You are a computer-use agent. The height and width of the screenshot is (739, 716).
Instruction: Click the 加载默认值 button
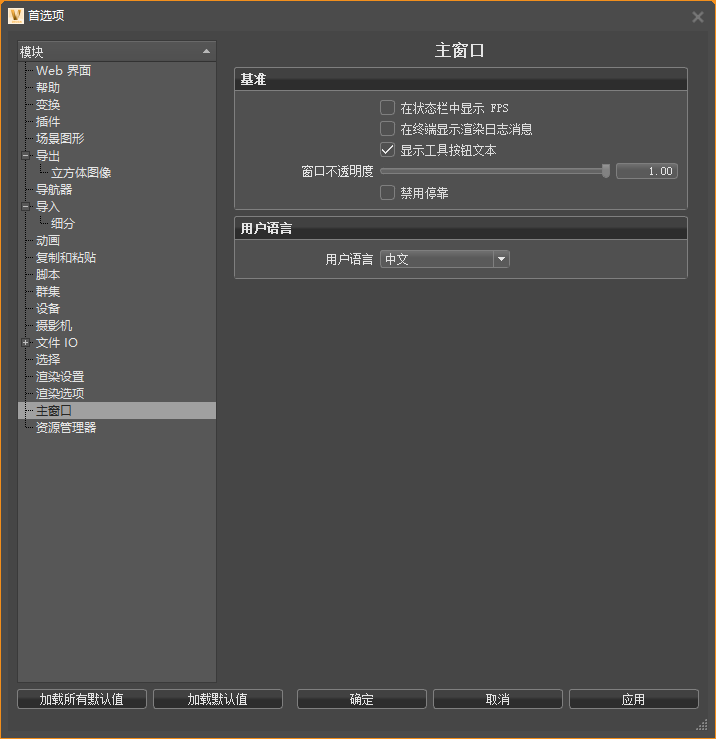(218, 699)
